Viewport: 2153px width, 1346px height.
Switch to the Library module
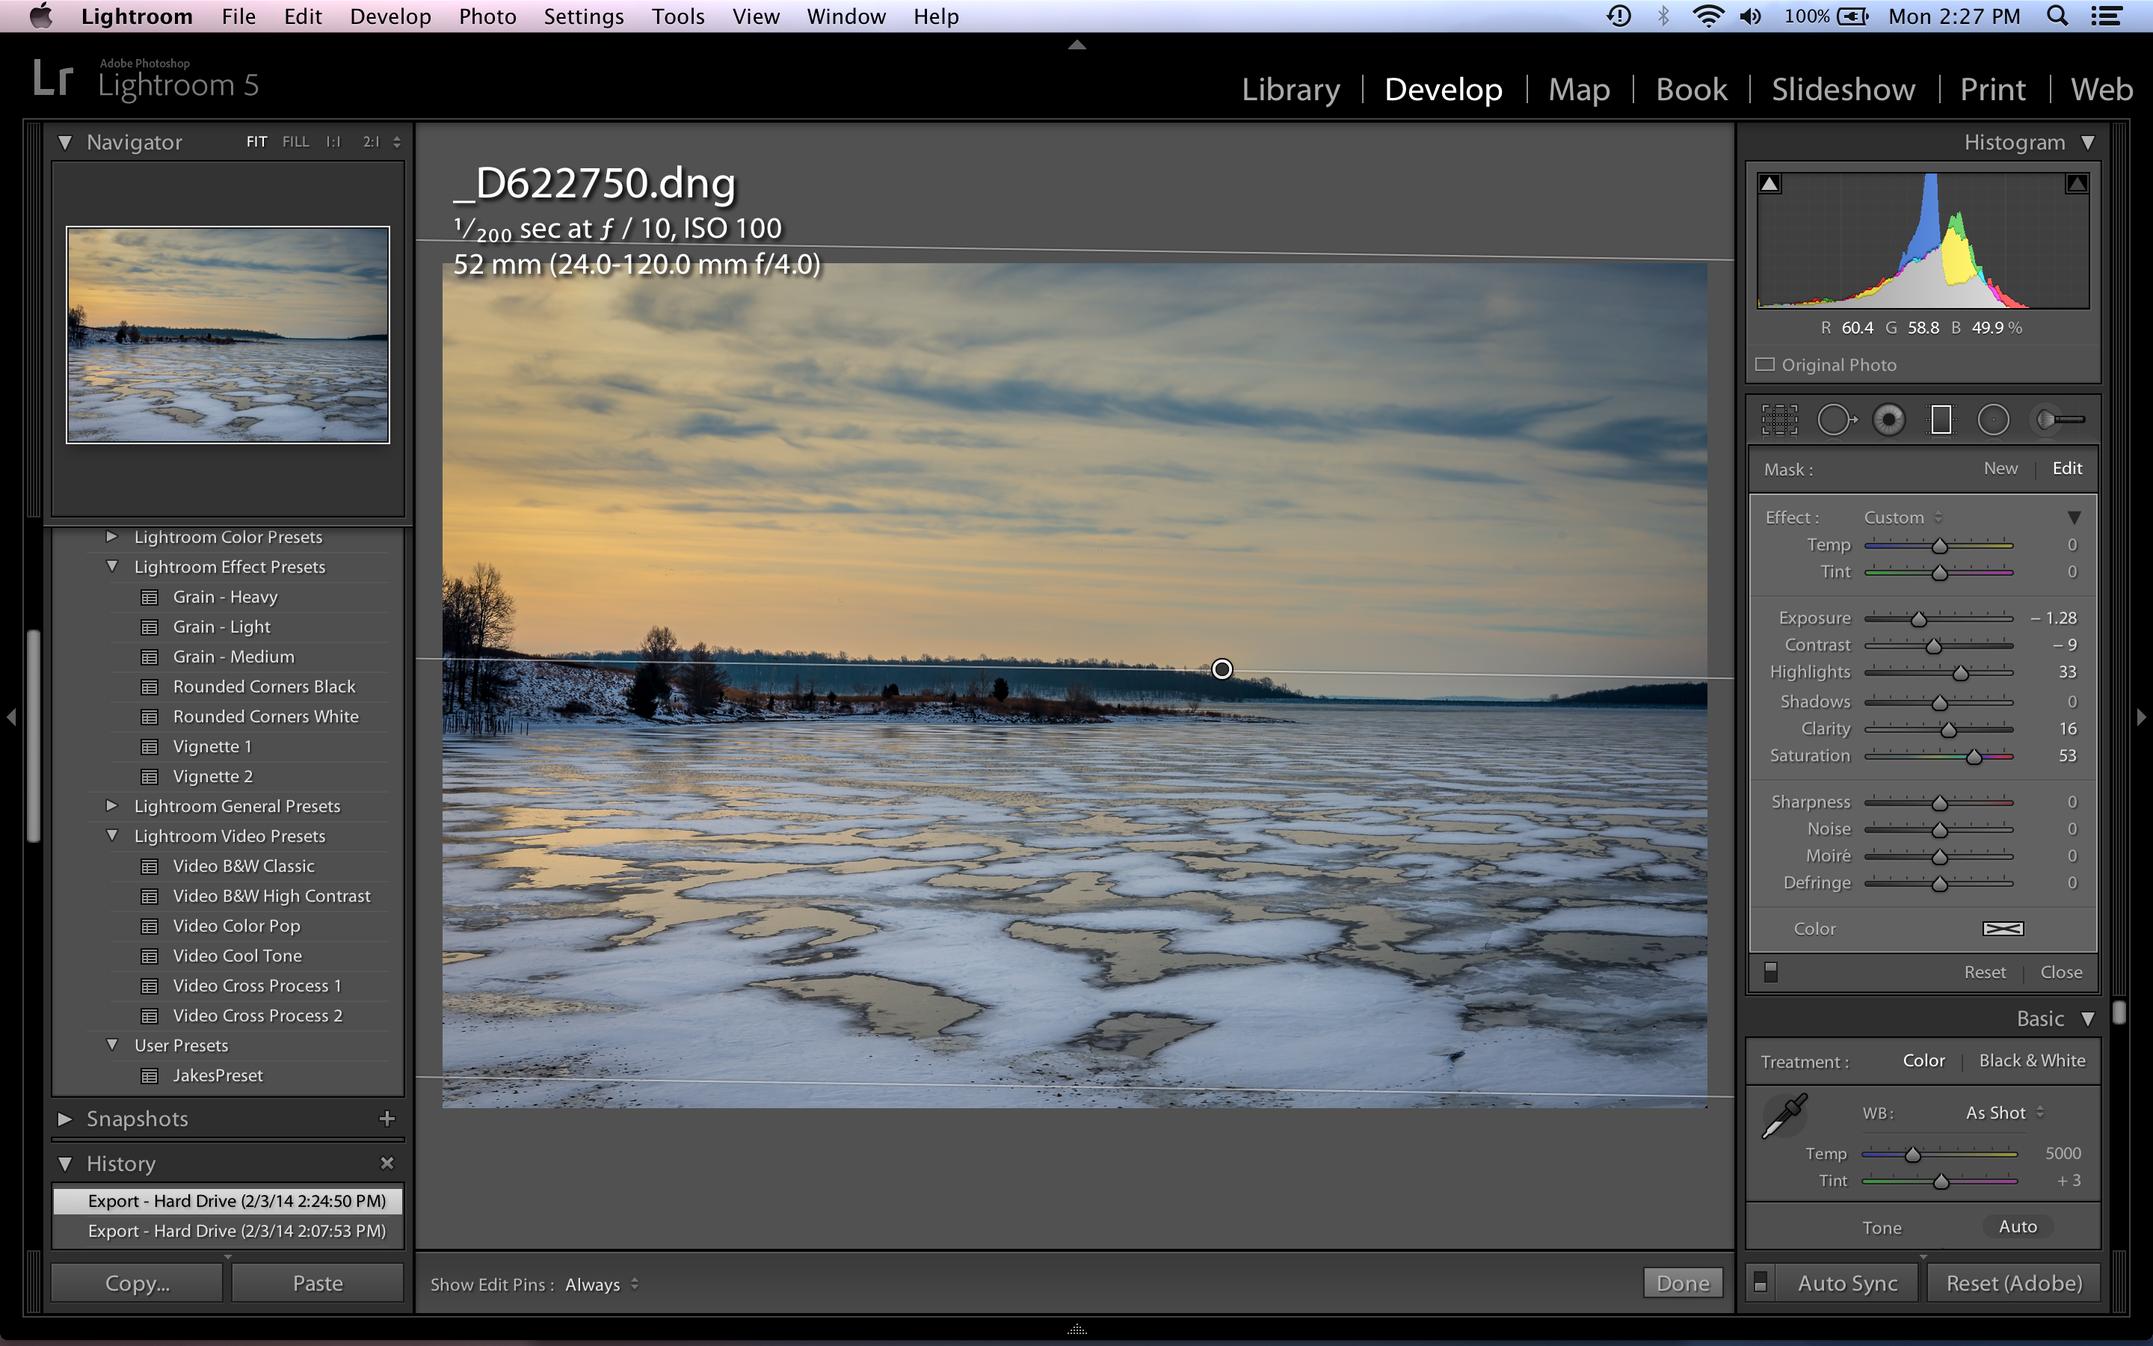point(1290,89)
